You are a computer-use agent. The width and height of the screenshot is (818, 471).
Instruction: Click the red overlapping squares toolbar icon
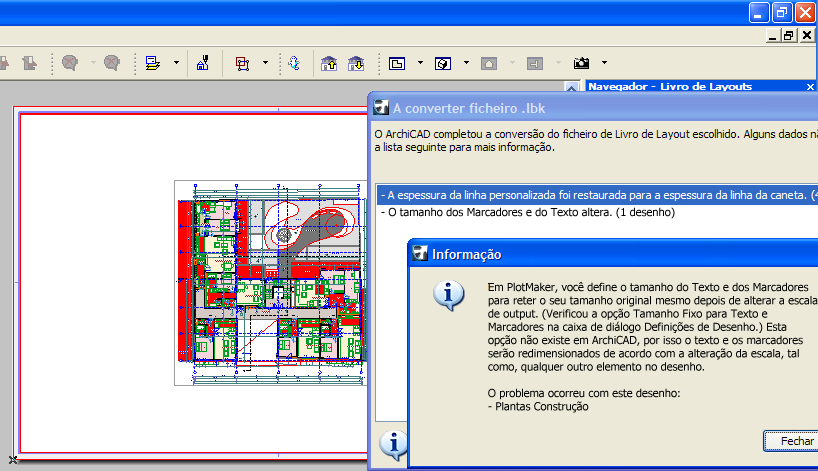[242, 64]
